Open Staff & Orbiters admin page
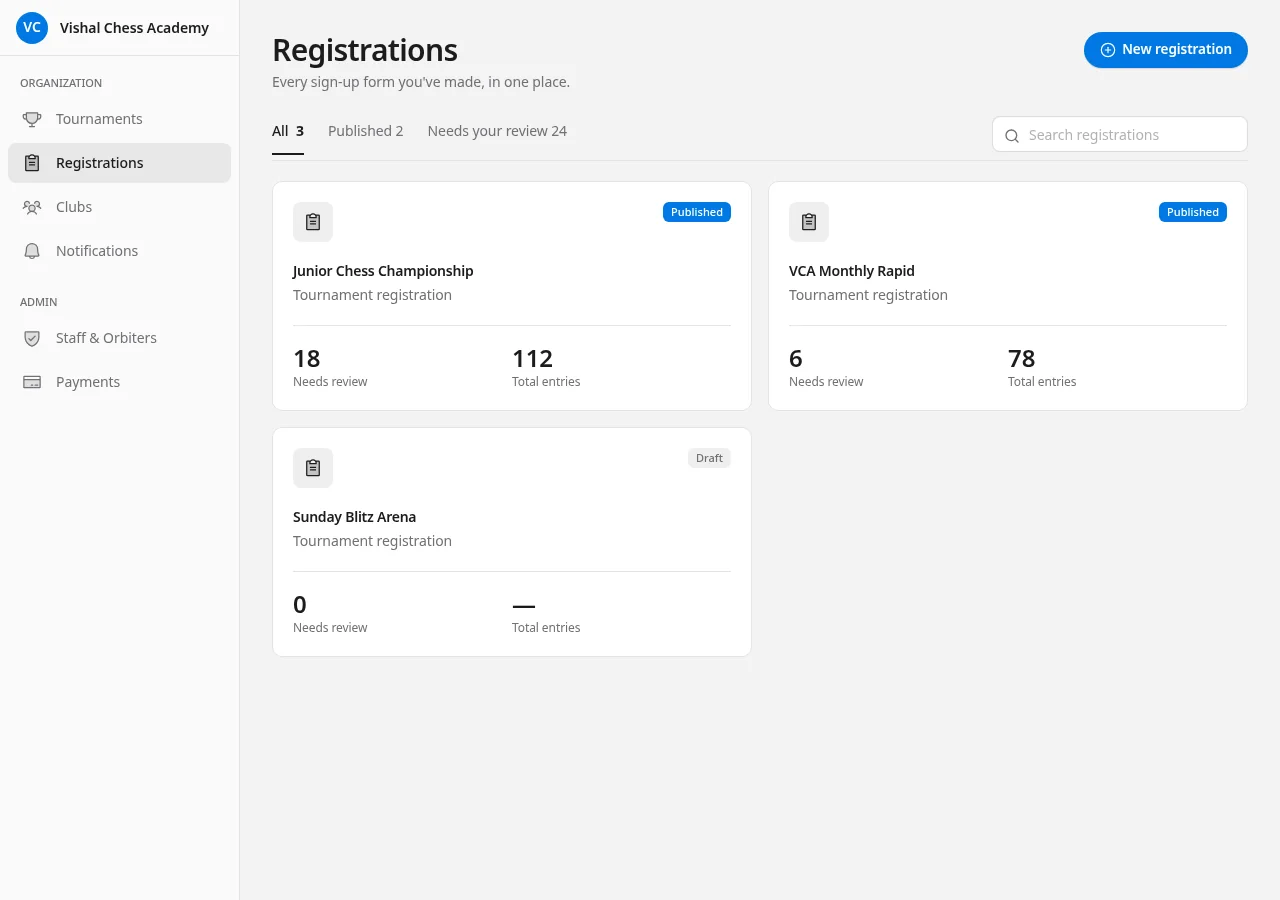 pyautogui.click(x=120, y=338)
